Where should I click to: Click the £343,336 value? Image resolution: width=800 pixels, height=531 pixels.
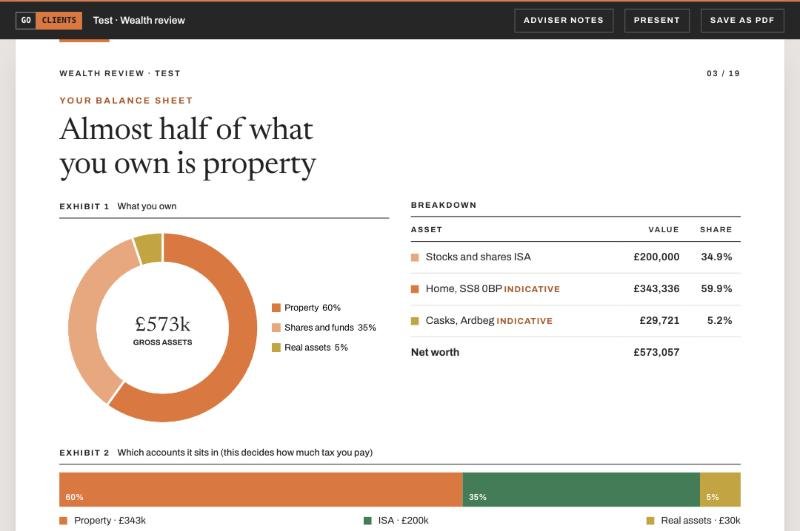pyautogui.click(x=656, y=289)
